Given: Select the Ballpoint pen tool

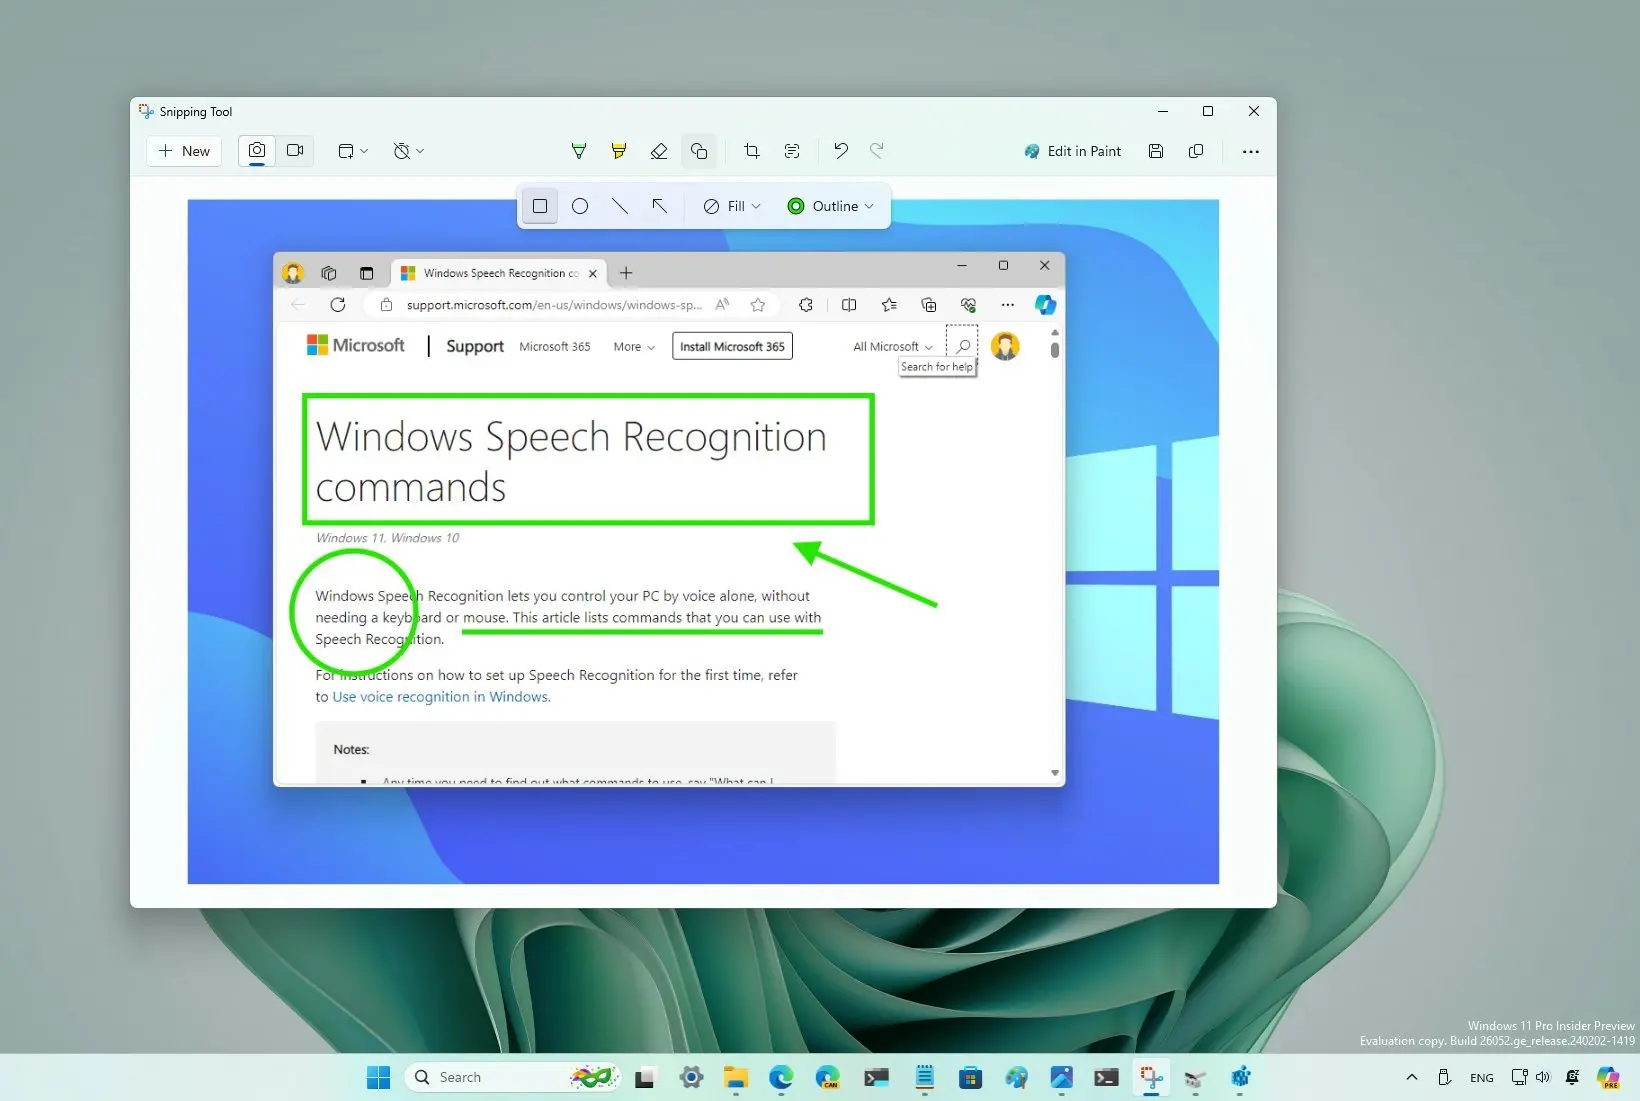Looking at the screenshot, I should coord(578,151).
